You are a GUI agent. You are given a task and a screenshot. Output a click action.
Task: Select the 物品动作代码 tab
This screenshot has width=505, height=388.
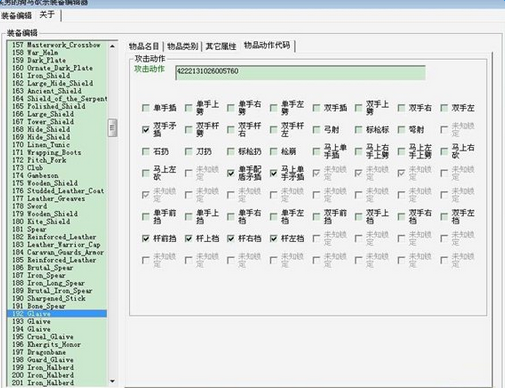[x=267, y=45]
